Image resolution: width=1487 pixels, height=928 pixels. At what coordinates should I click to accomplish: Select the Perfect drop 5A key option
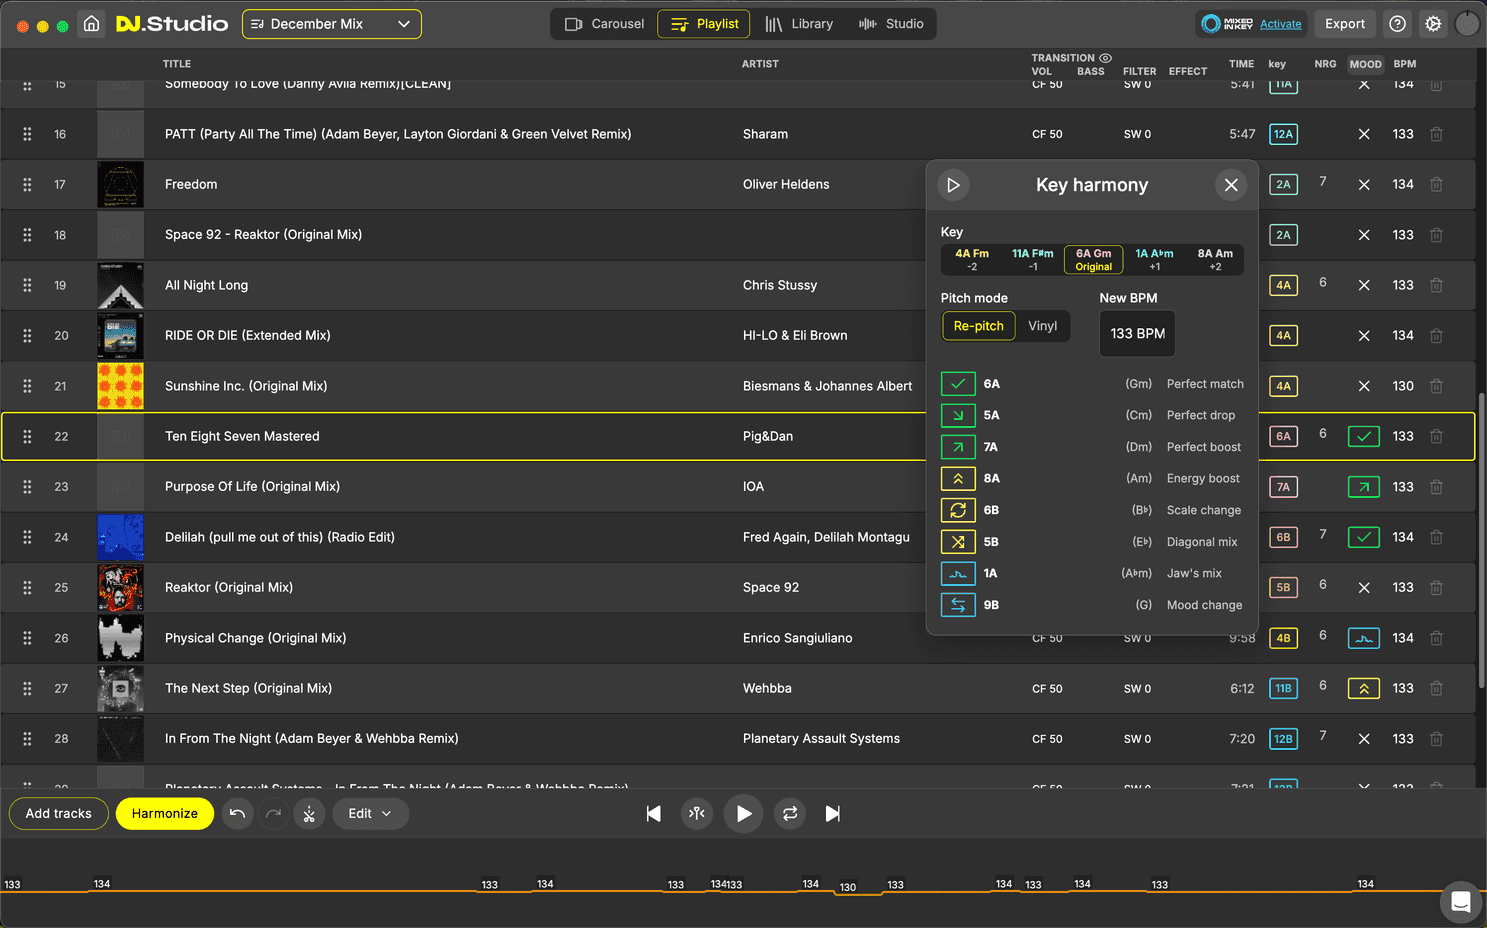(x=958, y=415)
